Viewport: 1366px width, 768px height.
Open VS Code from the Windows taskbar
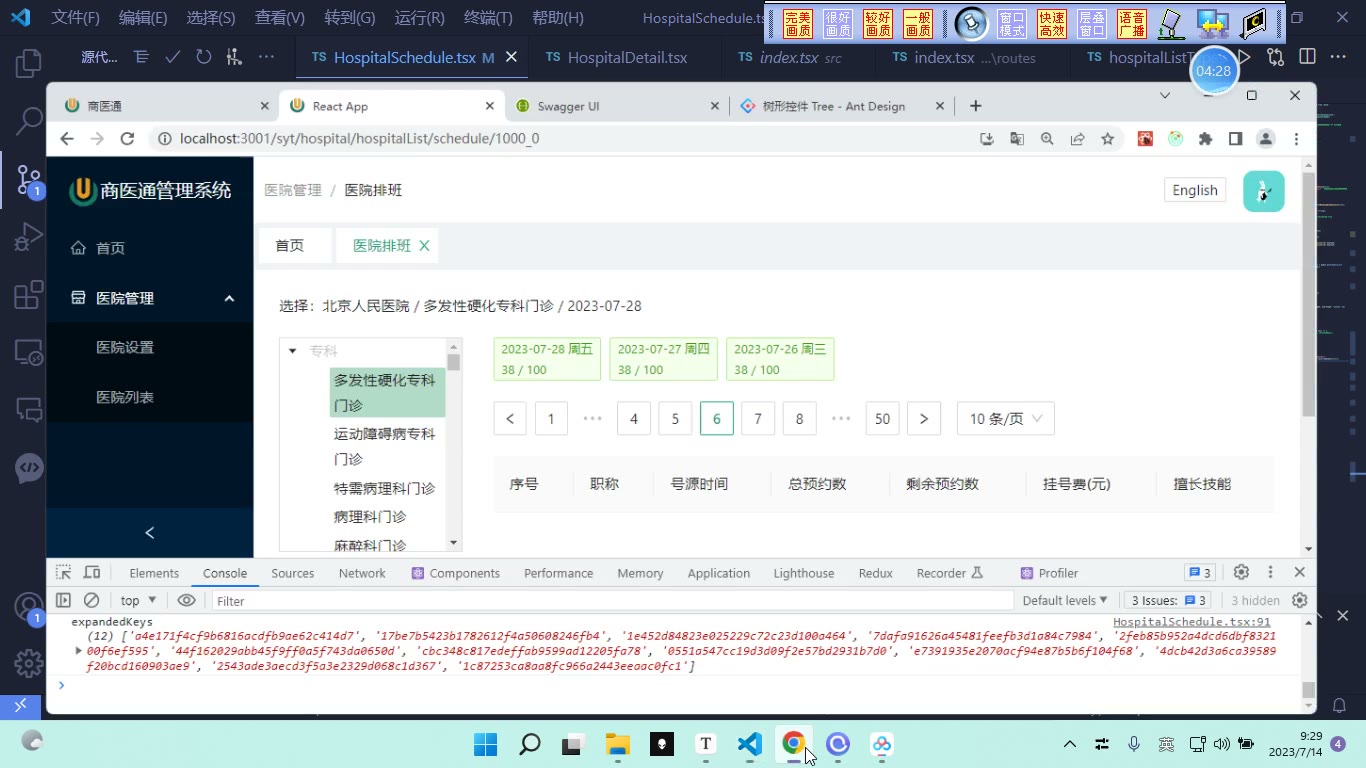(x=750, y=743)
